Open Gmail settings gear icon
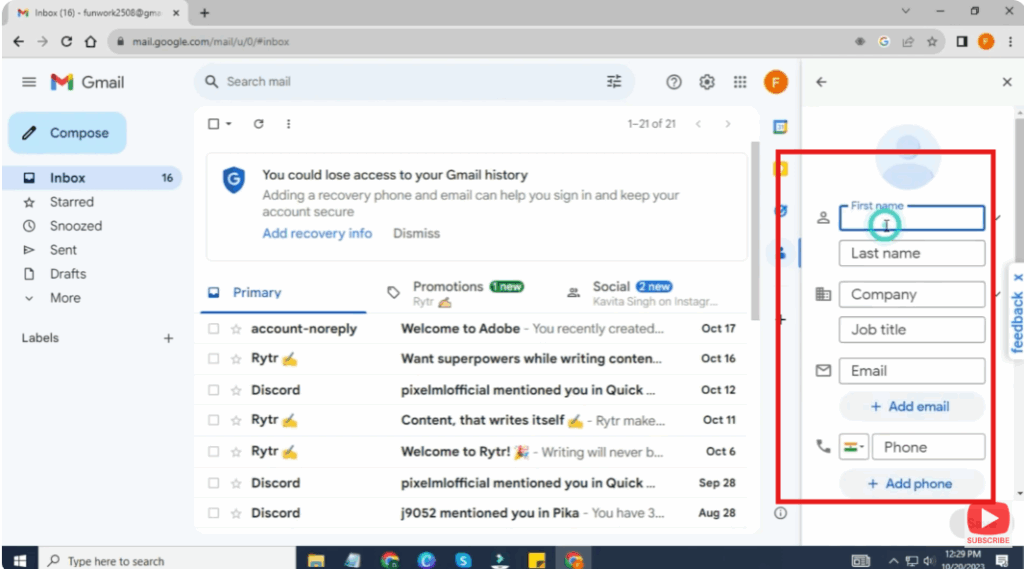Image resolution: width=1024 pixels, height=569 pixels. 707,82
